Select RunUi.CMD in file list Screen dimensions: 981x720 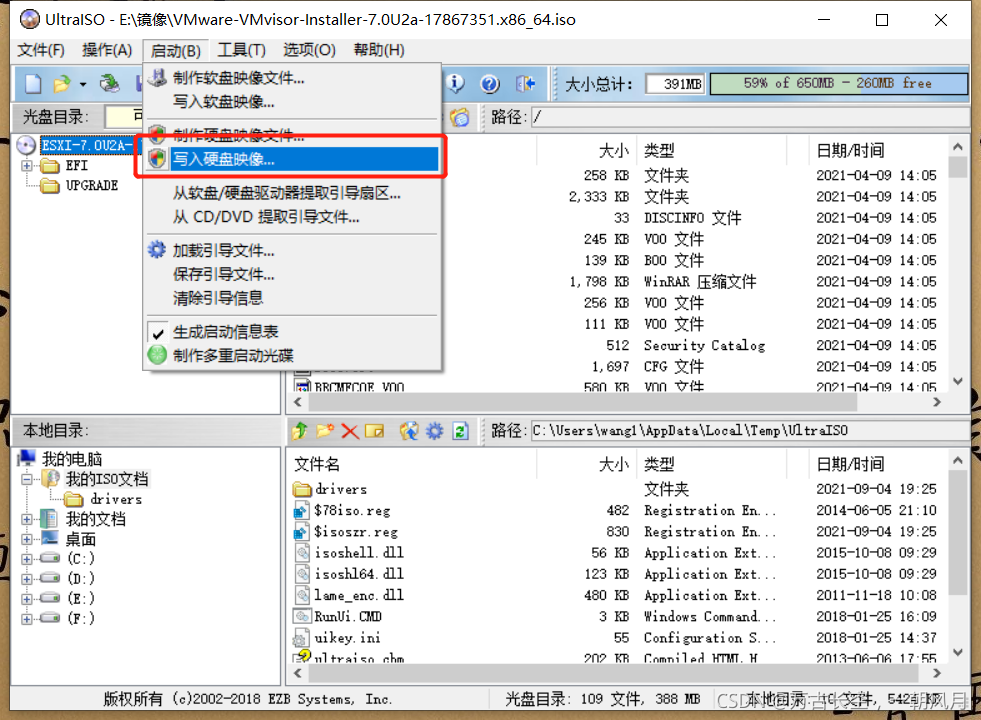pos(348,617)
